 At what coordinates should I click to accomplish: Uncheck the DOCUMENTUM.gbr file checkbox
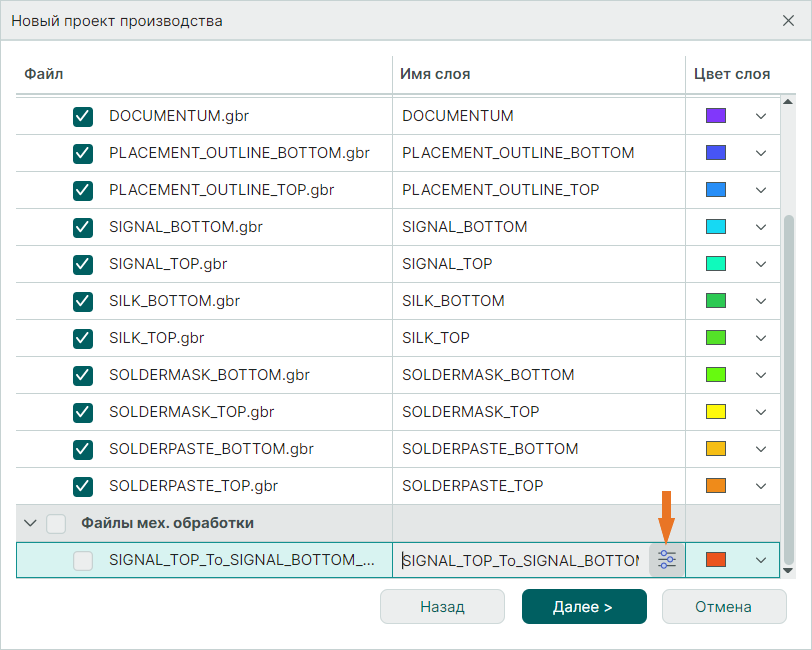point(83,116)
